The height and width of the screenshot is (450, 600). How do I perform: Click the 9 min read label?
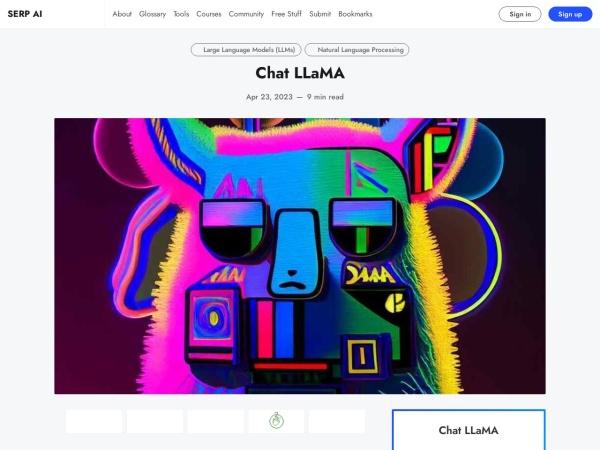(x=325, y=97)
